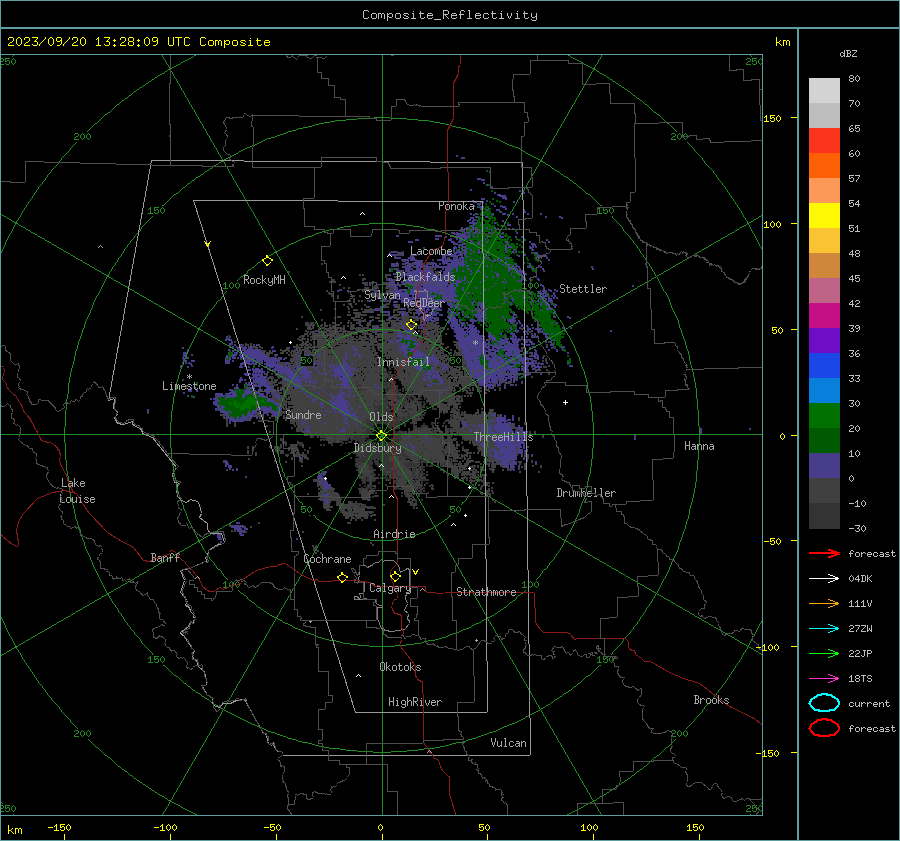The width and height of the screenshot is (900, 841).
Task: Click the red forecast arrow in the legend
Action: (824, 553)
